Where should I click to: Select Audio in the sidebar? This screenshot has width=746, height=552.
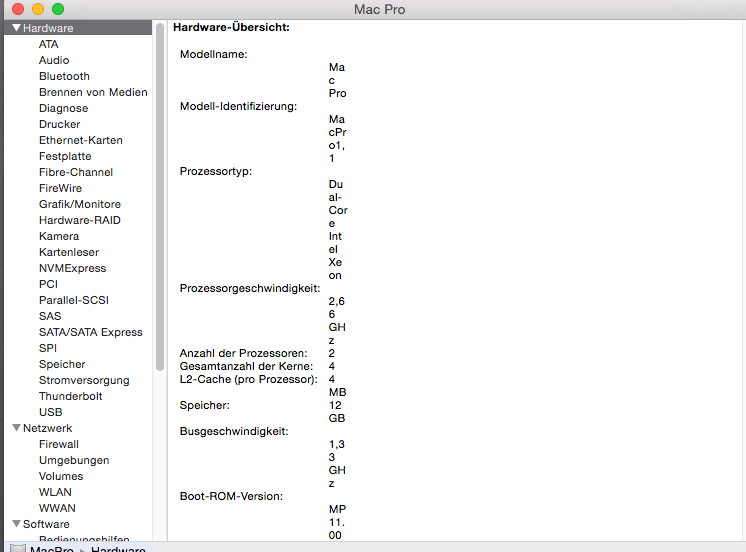[x=54, y=60]
